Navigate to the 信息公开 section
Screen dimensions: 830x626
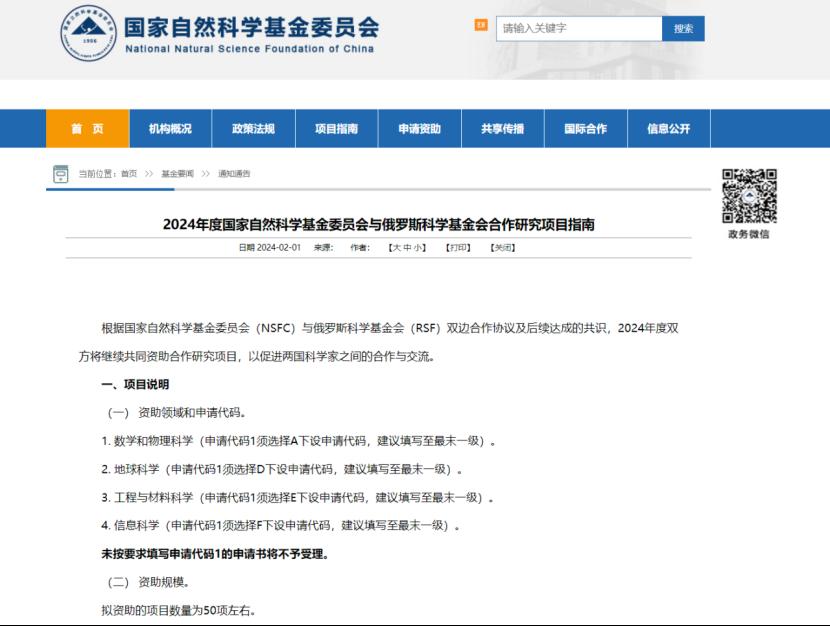(668, 129)
